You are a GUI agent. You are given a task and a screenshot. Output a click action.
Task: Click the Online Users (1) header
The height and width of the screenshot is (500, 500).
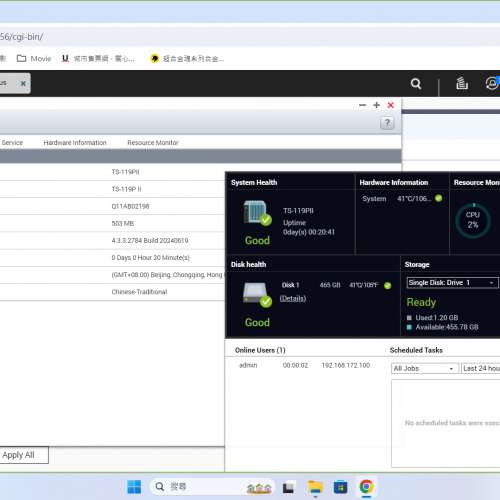tap(260, 350)
